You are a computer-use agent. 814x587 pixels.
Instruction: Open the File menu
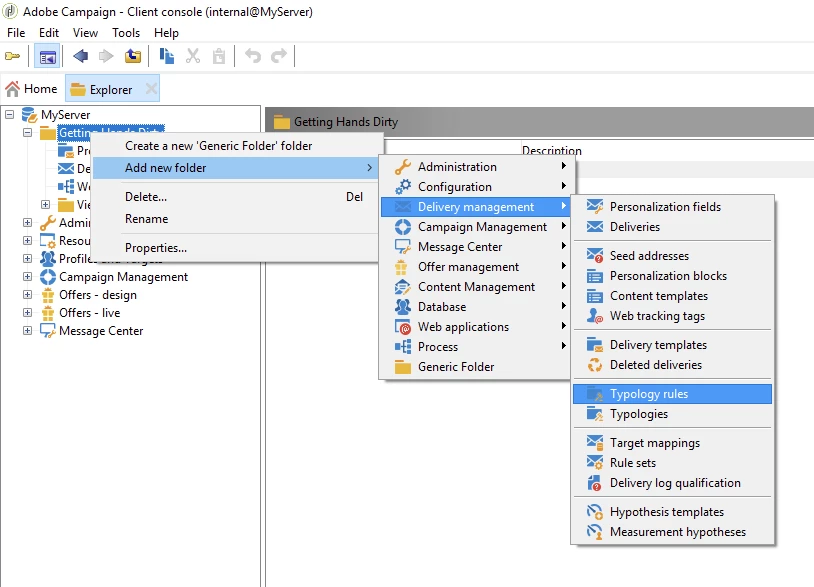pyautogui.click(x=16, y=33)
